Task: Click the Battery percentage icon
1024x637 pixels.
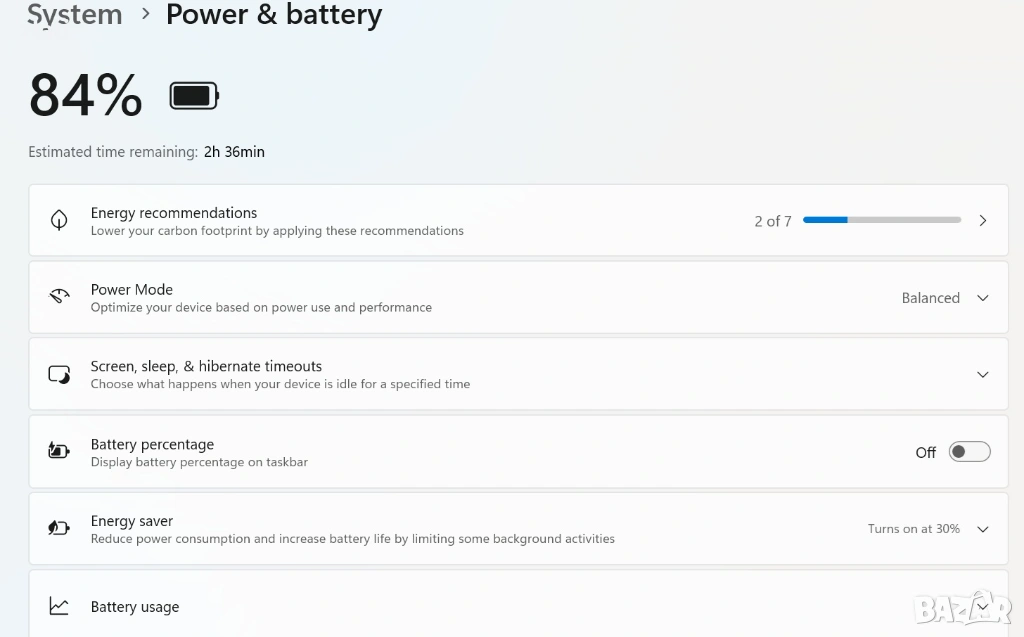Action: coord(59,451)
